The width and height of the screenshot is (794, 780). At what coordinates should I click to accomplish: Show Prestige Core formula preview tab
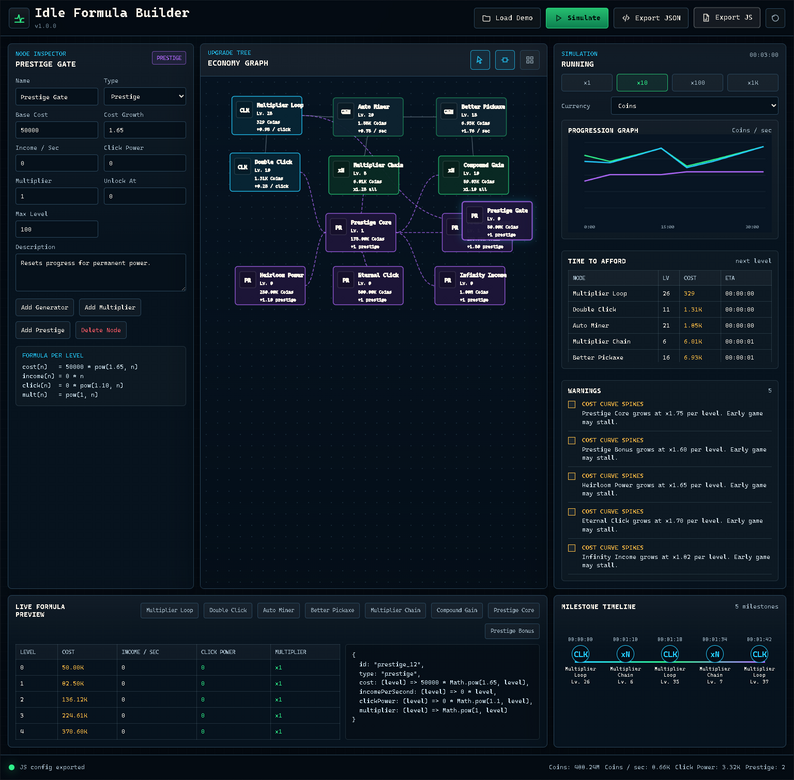click(x=514, y=610)
